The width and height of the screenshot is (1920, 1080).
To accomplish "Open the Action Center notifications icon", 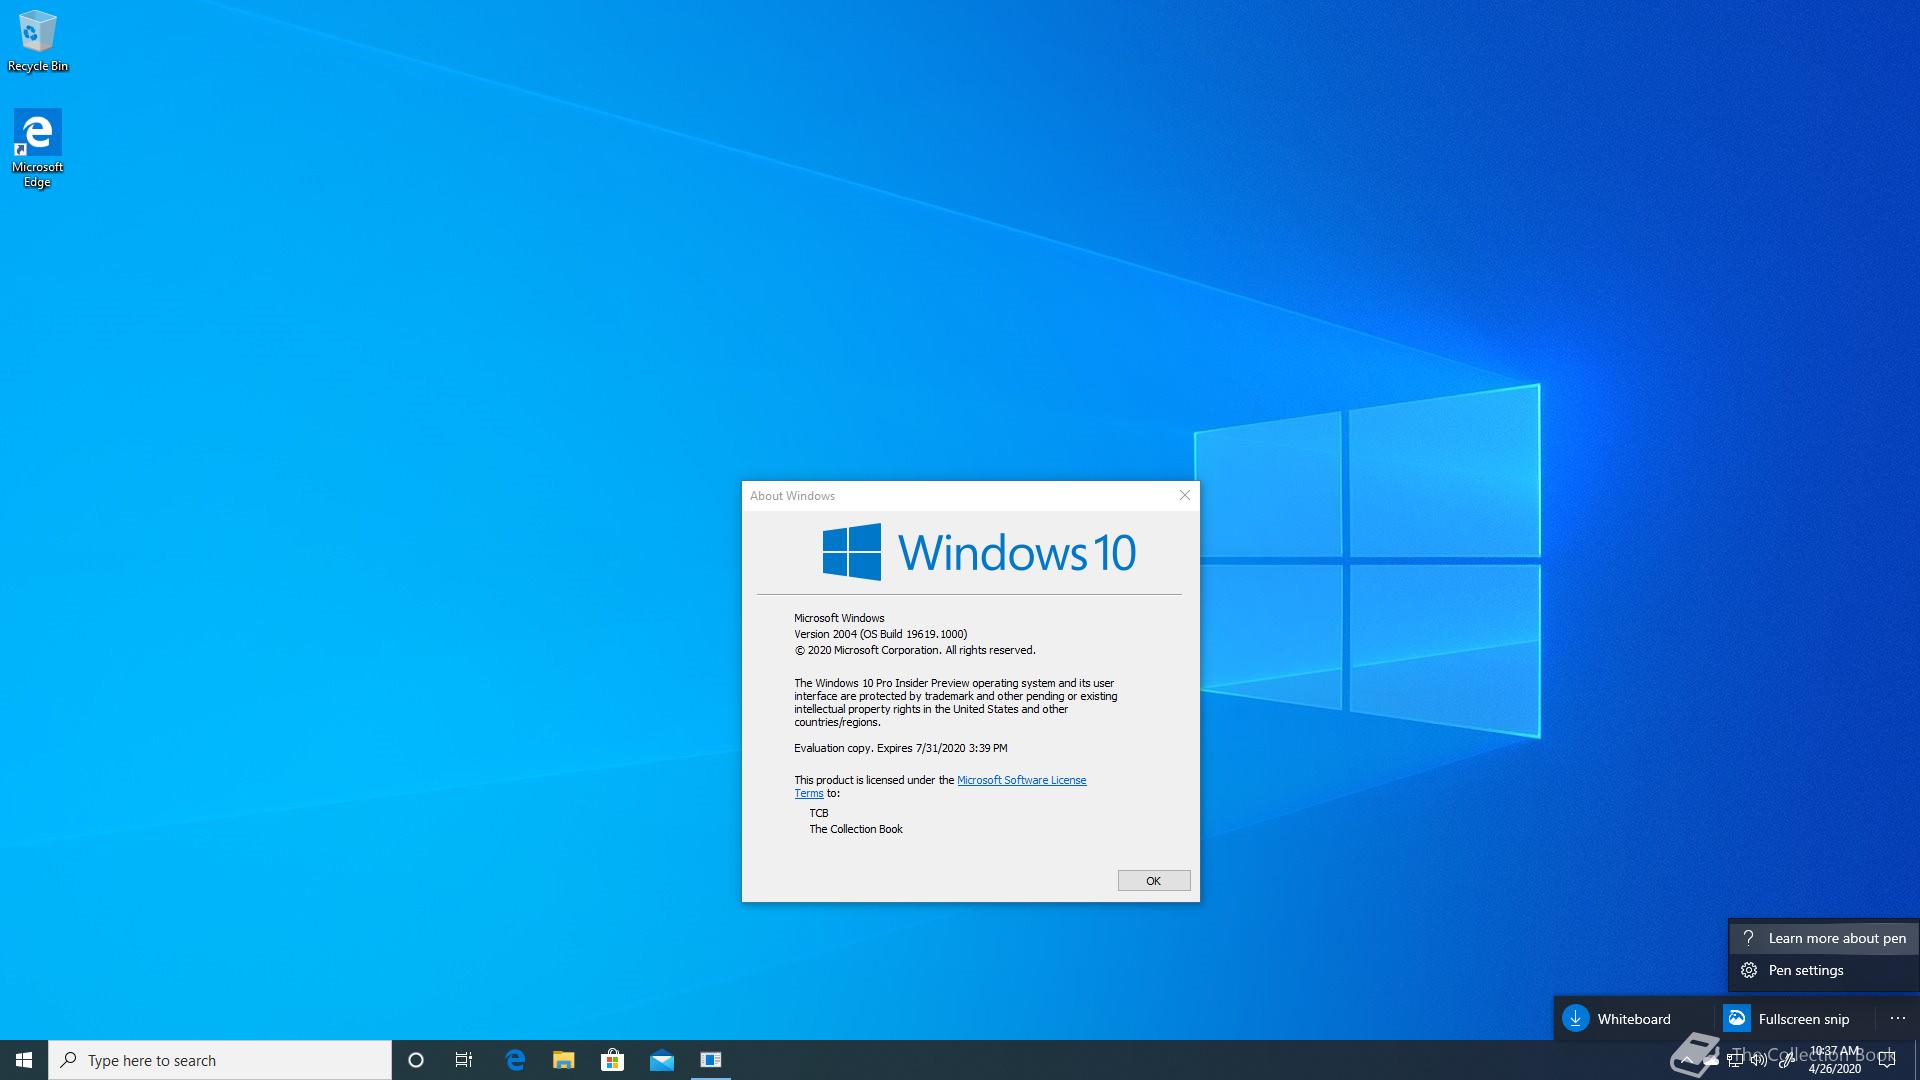I will [1887, 1060].
